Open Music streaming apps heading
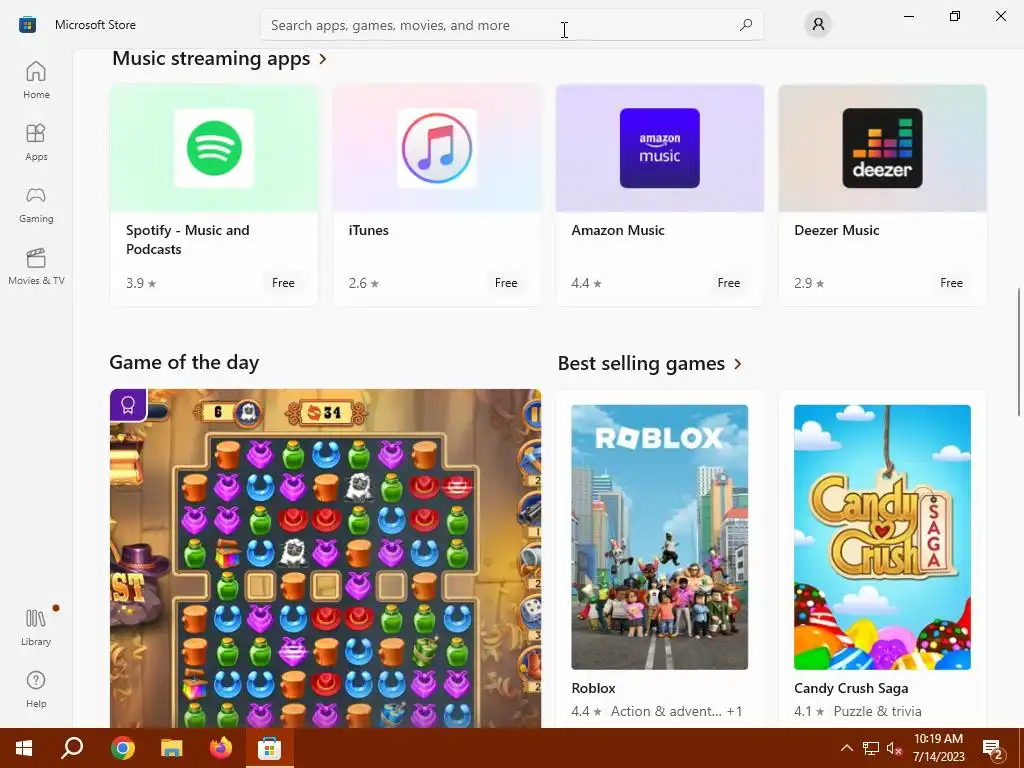 (x=211, y=59)
